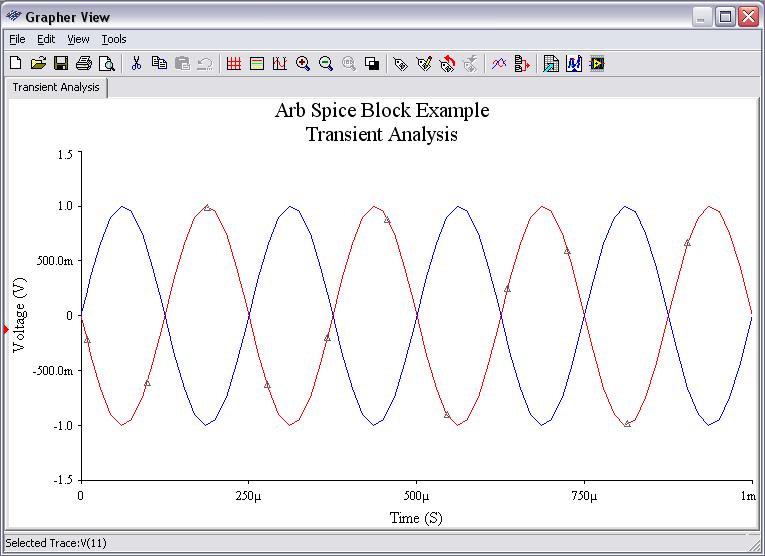Zoom in with the magnifier plus icon
765x556 pixels.
point(303,64)
